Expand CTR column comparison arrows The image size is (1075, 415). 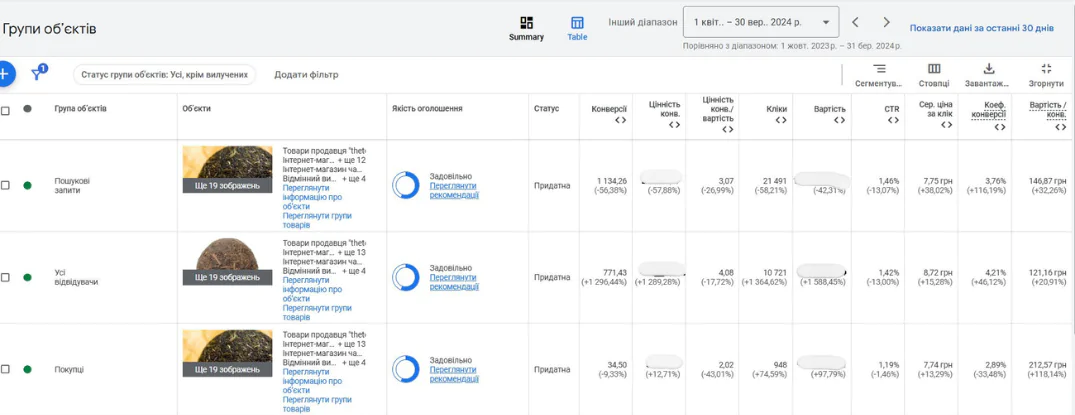(893, 120)
